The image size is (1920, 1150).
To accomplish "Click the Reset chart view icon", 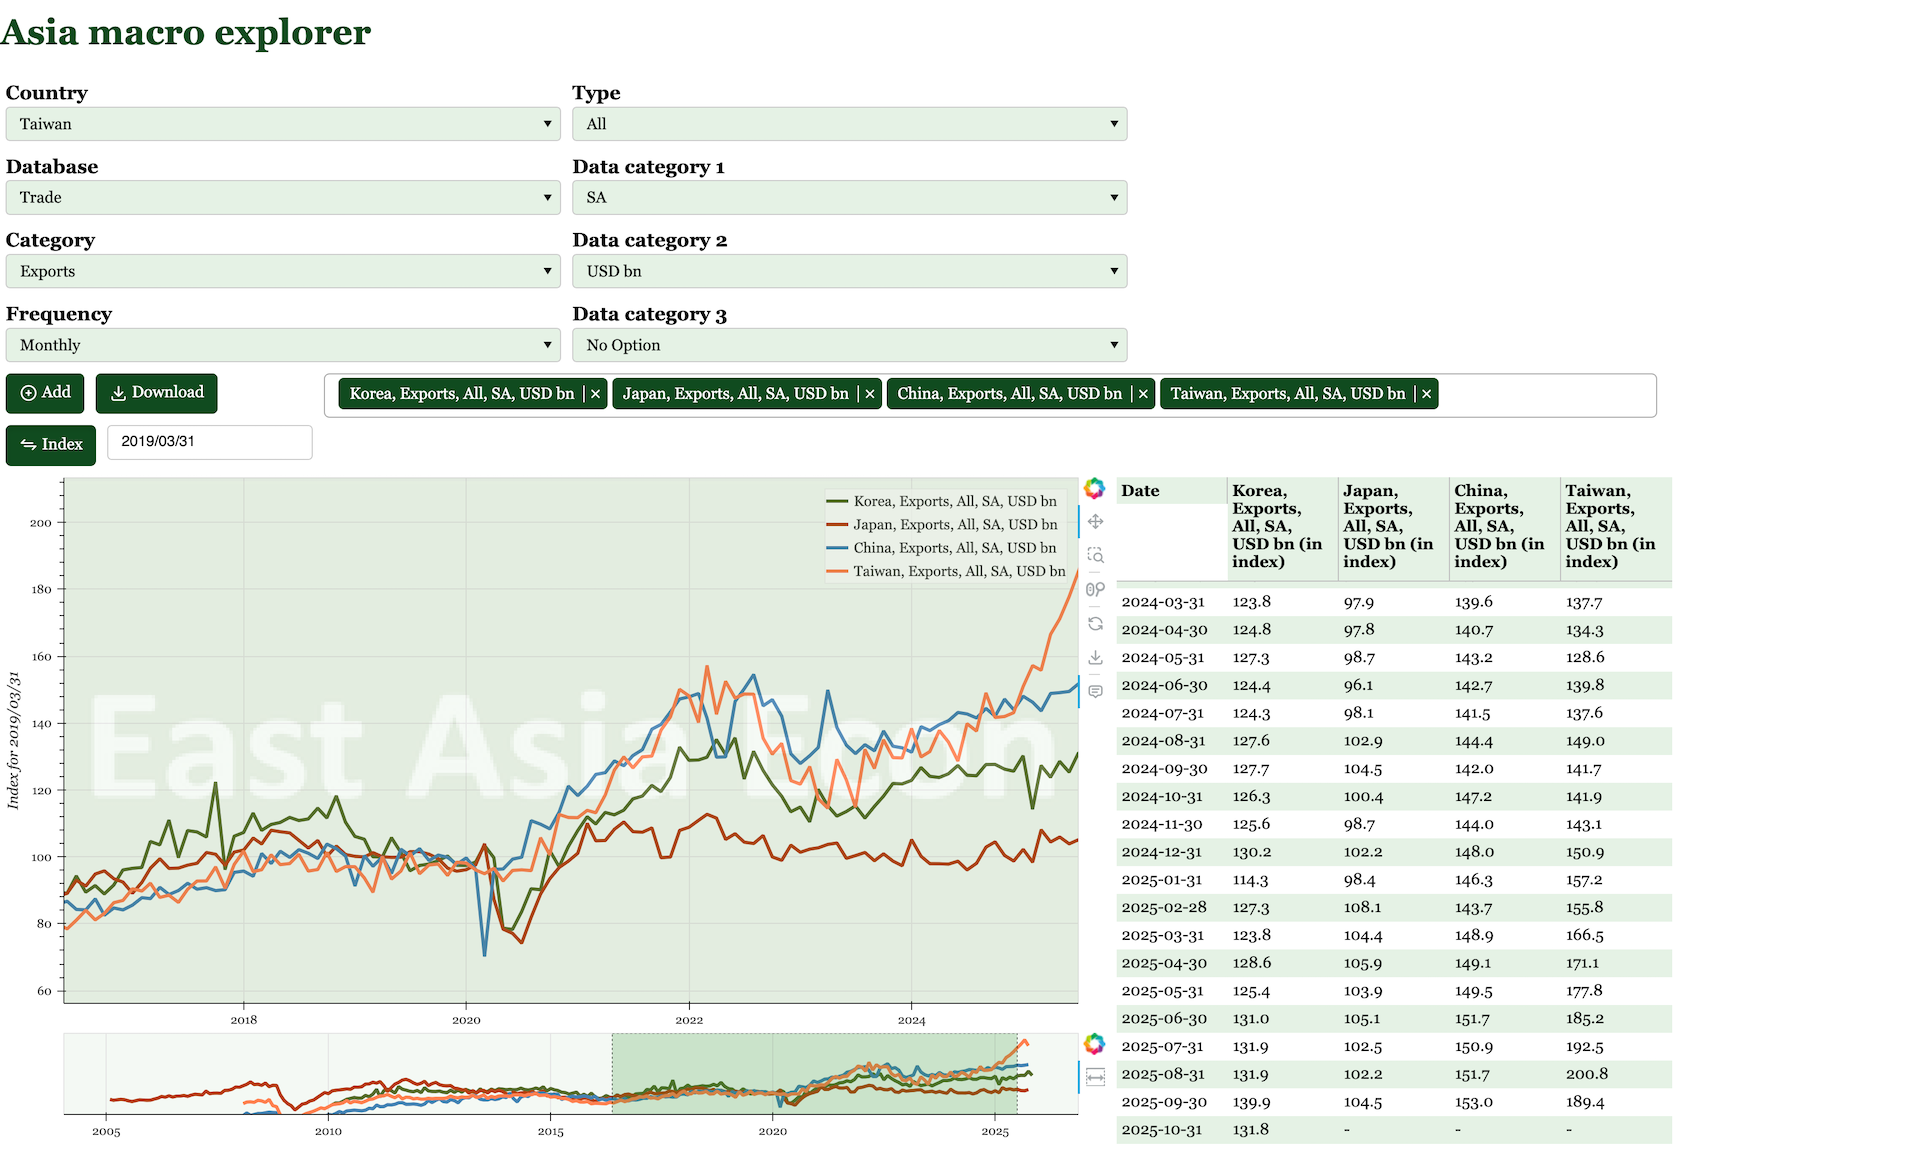I will pyautogui.click(x=1095, y=623).
